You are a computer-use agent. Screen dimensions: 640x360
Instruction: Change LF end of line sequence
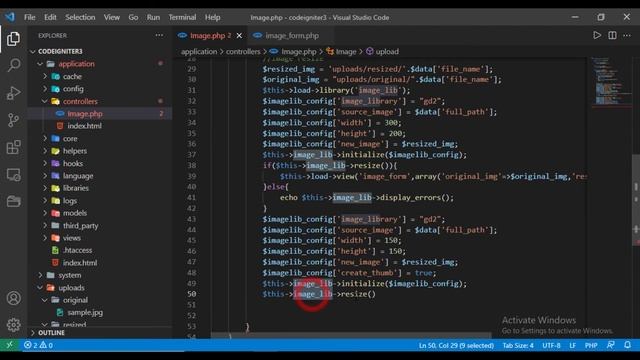(x=572, y=345)
